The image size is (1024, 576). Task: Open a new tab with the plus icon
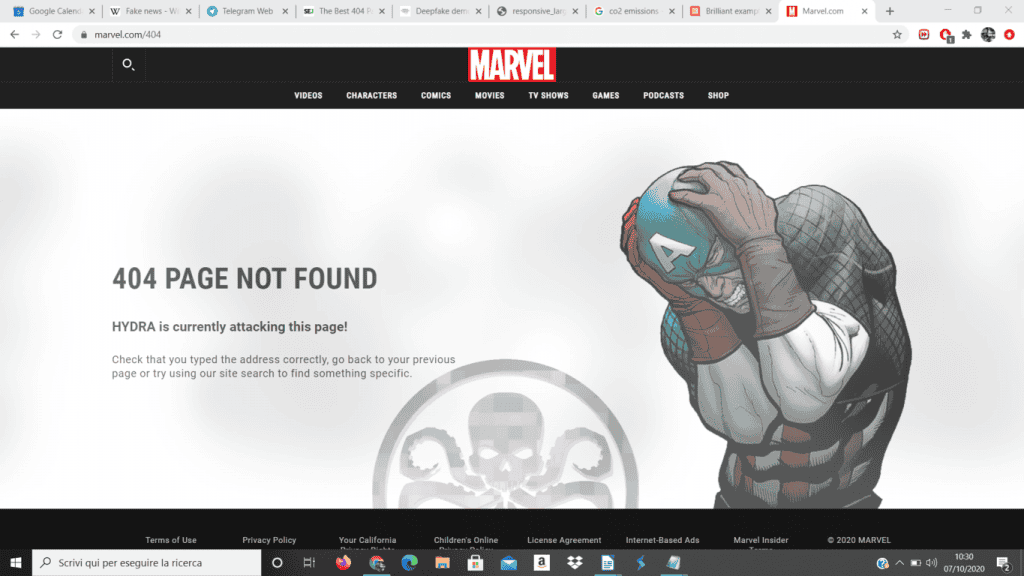point(889,11)
